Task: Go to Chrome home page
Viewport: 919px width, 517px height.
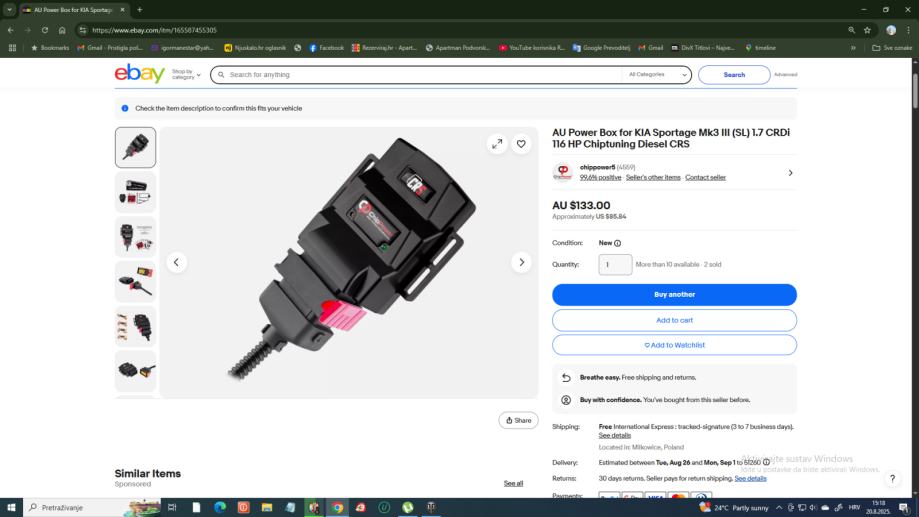Action: coord(62,30)
